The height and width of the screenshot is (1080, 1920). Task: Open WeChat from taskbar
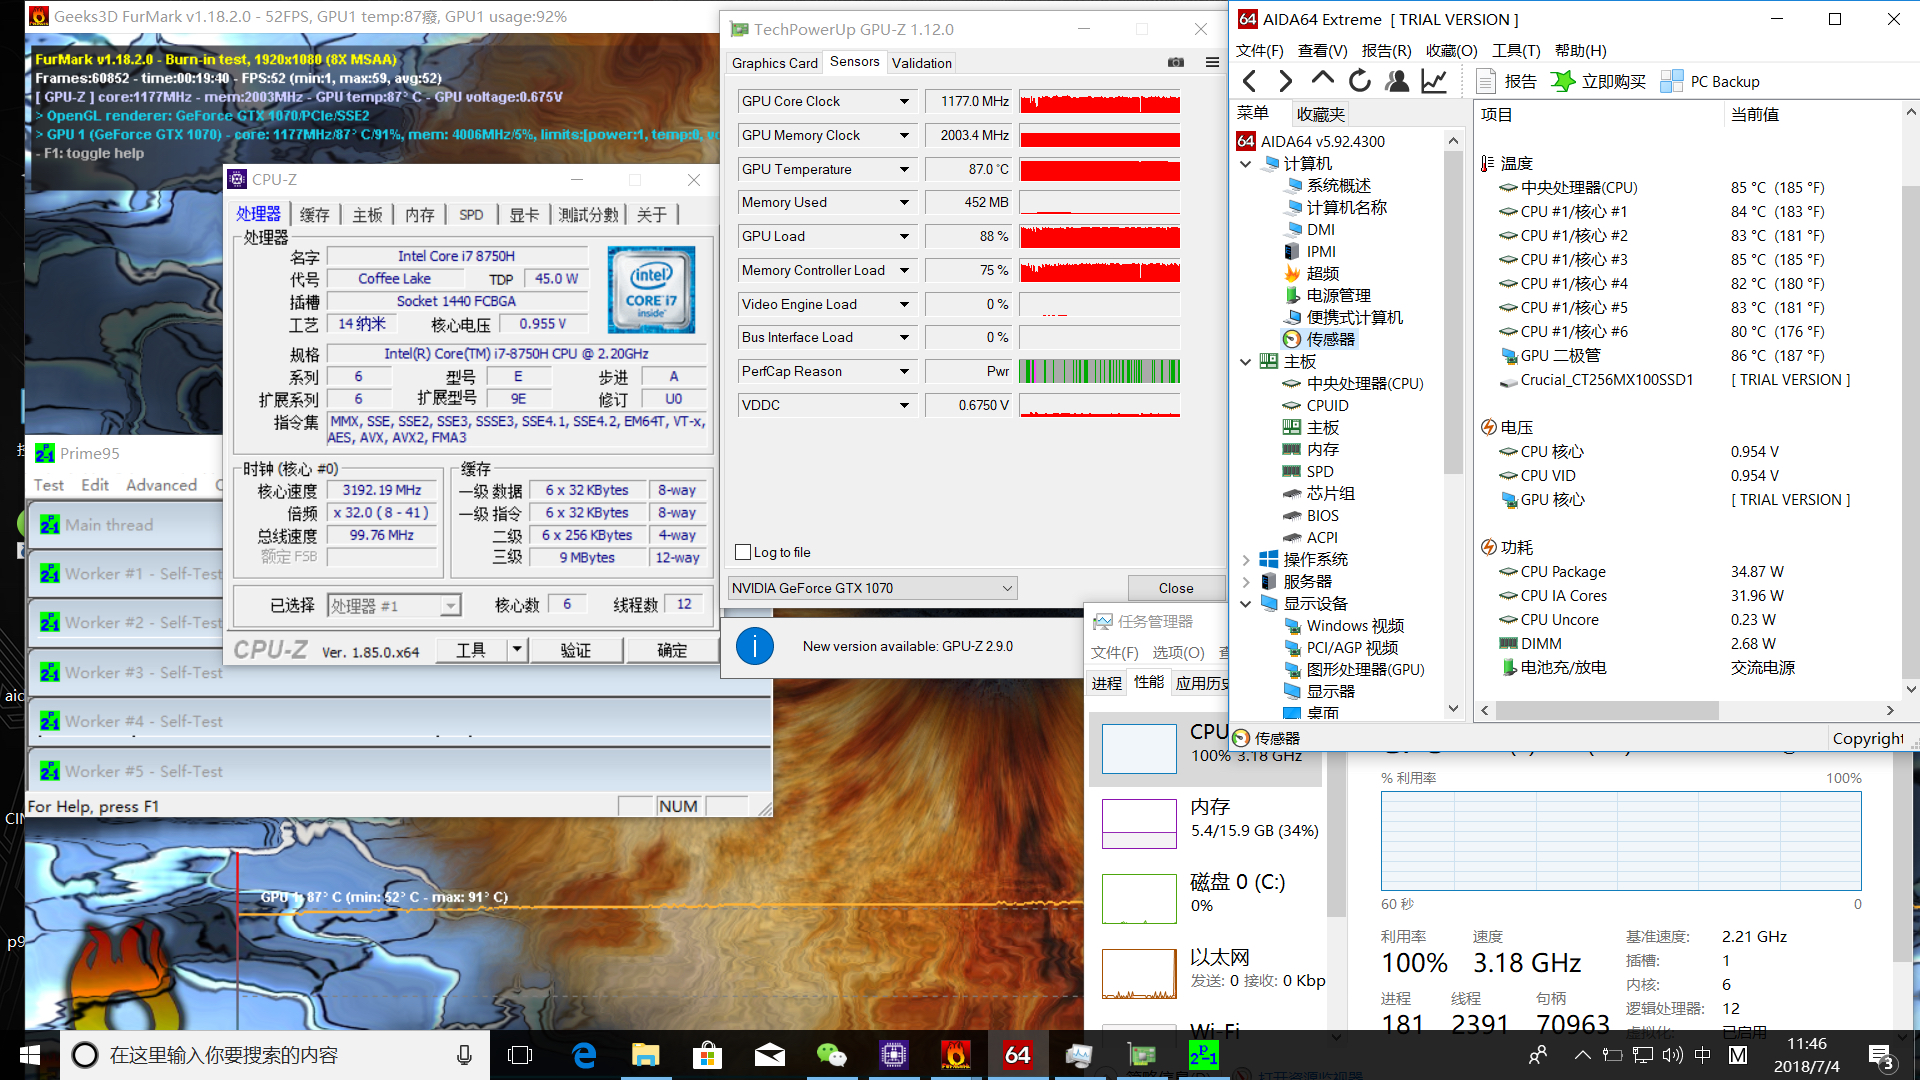(832, 1055)
